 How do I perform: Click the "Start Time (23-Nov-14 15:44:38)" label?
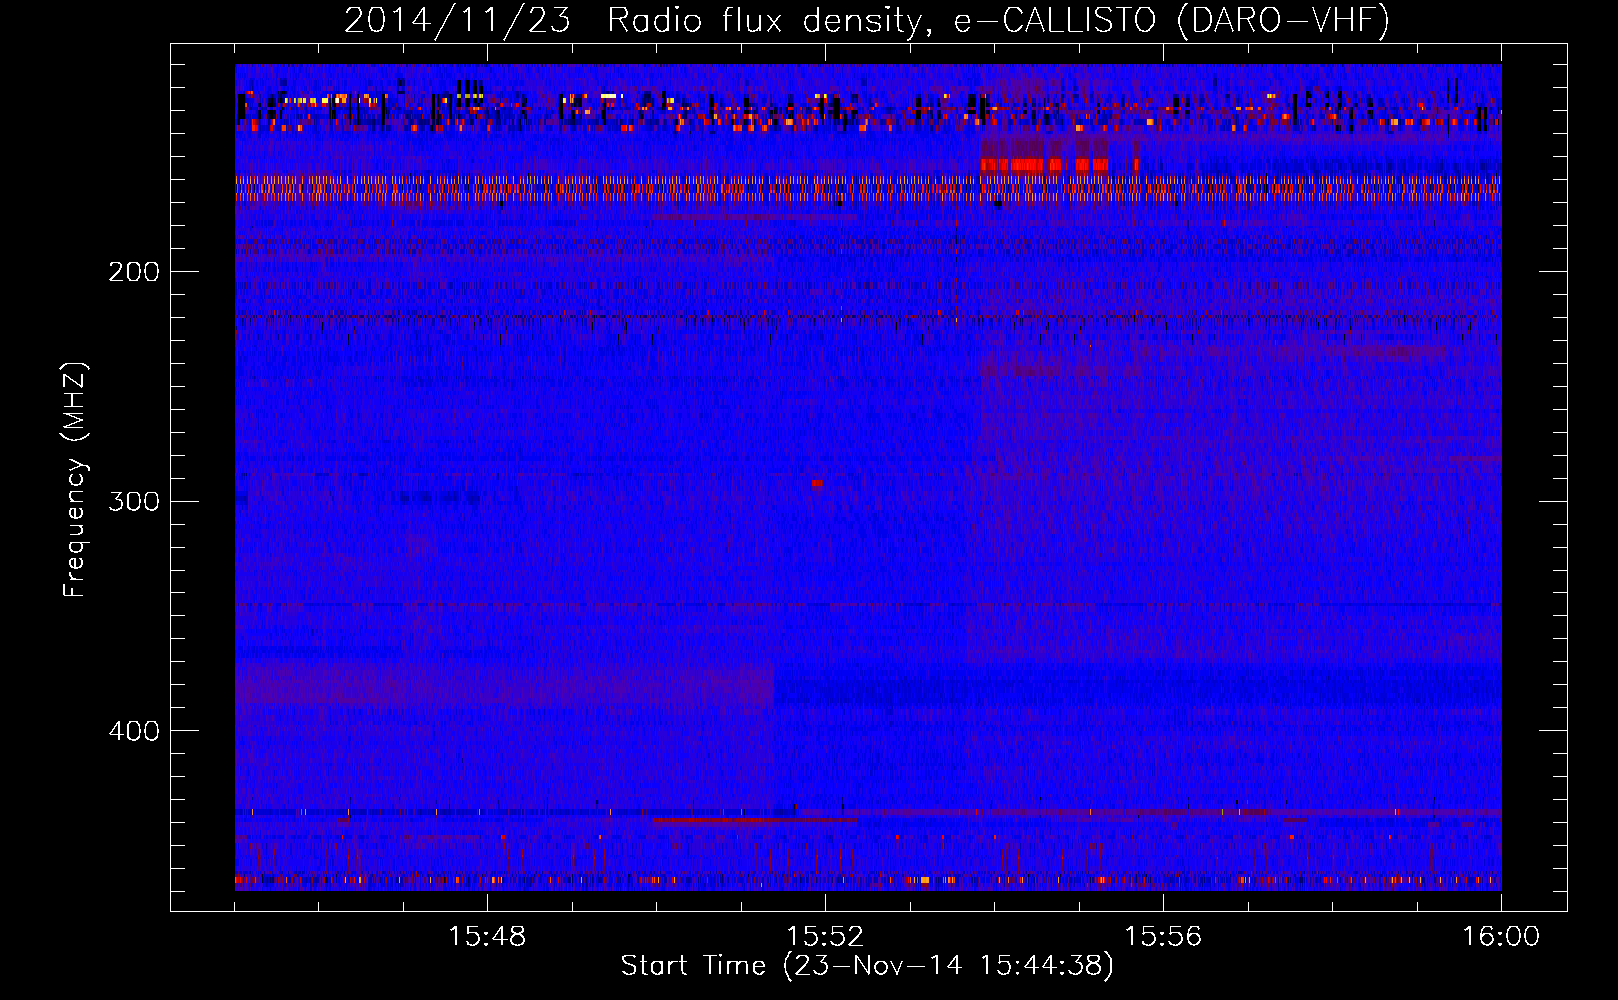[867, 966]
